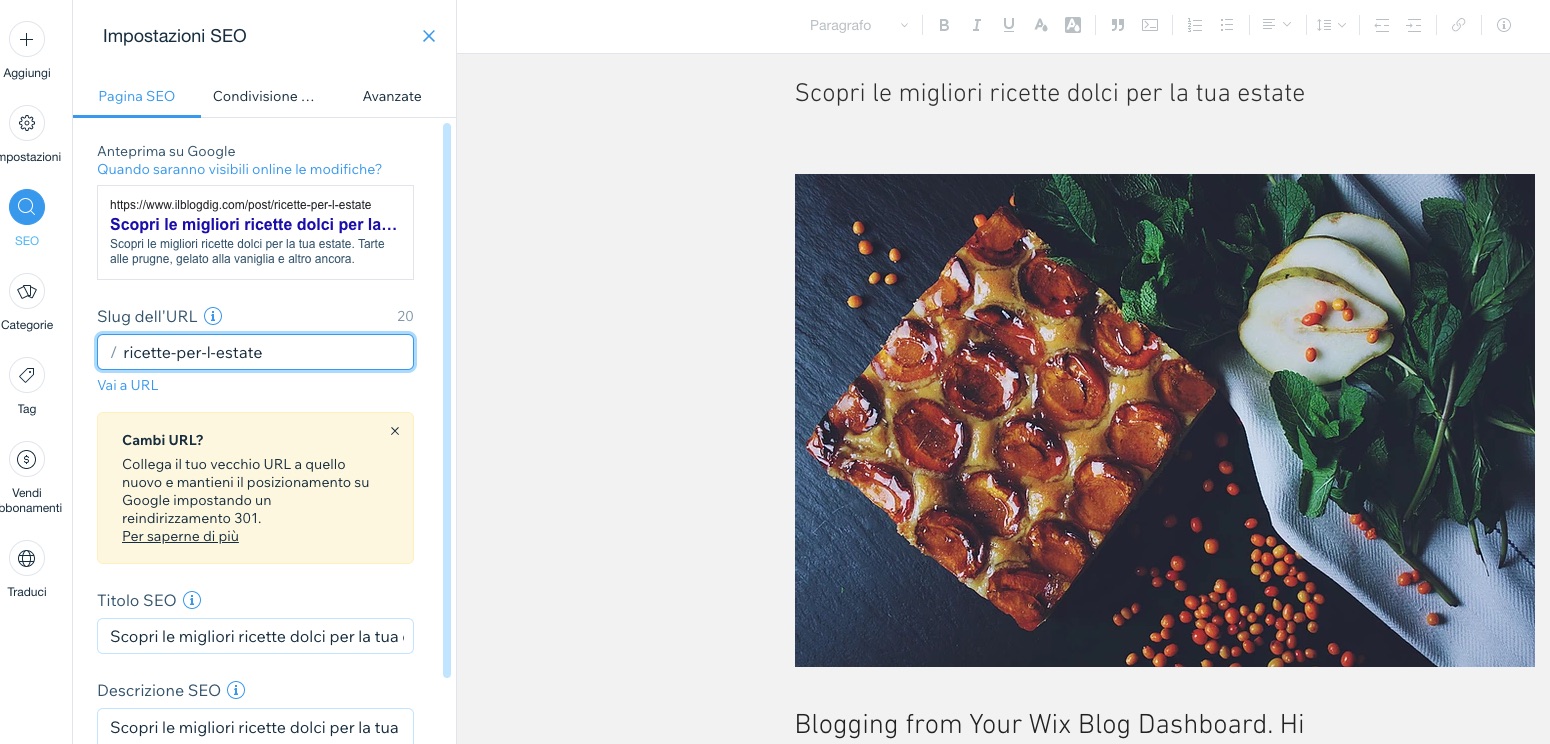Screen dimensions: 1550x744
Task: Click the Titolo SEO input field
Action: coord(255,636)
